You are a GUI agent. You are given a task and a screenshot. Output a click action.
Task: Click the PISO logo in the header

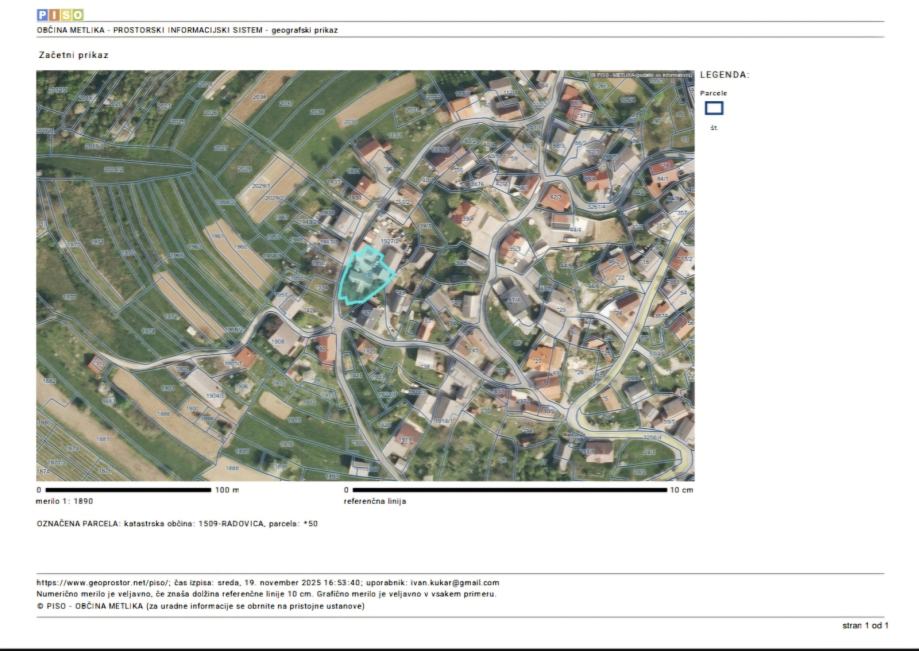[x=60, y=15]
